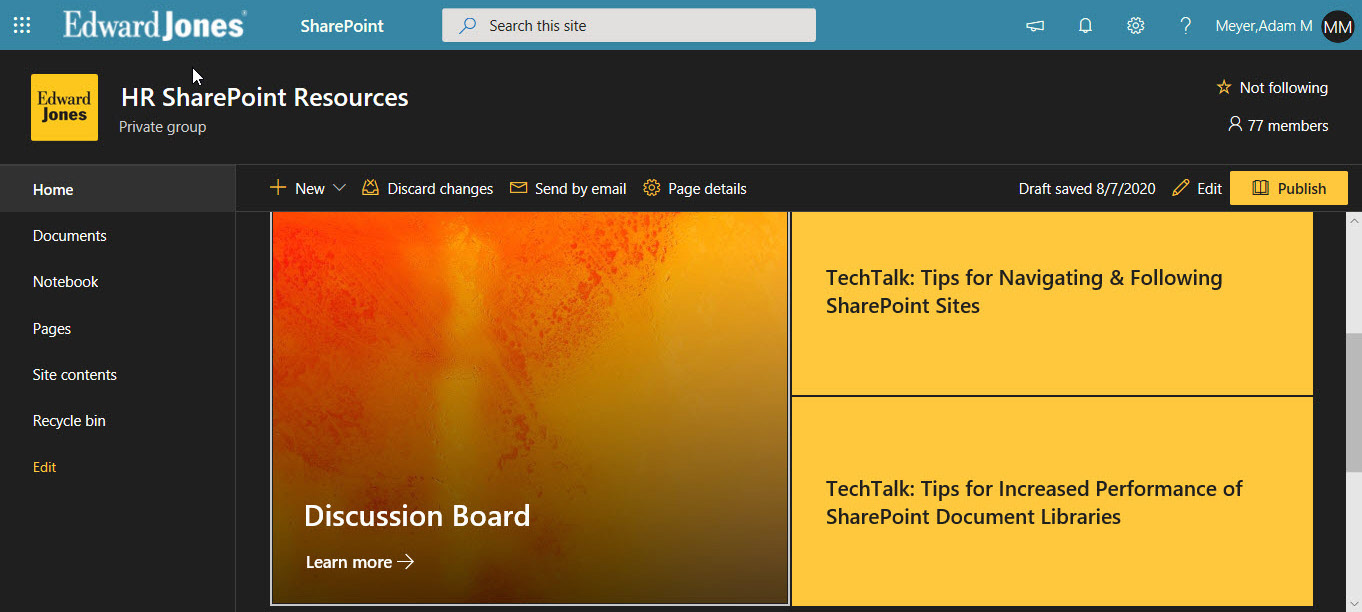The image size is (1362, 612).
Task: Click Draft saved 8/7/2020 status
Action: 1087,188
